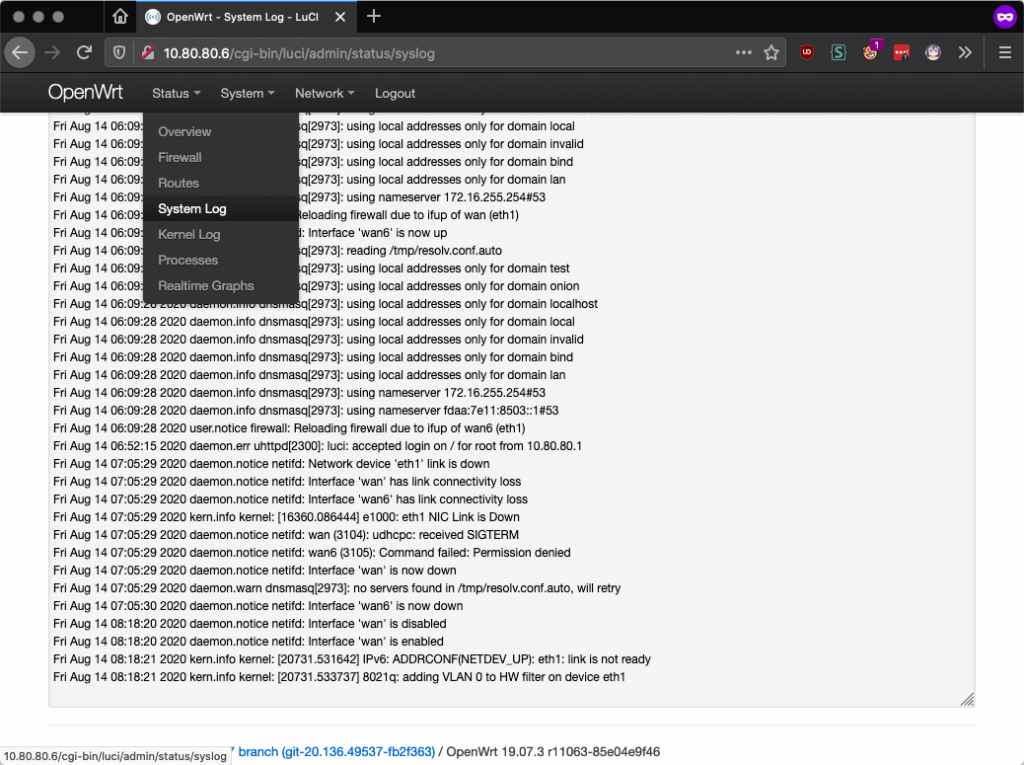Open a new tab with plus button
Screen dimensions: 1024x765
[x=374, y=16]
